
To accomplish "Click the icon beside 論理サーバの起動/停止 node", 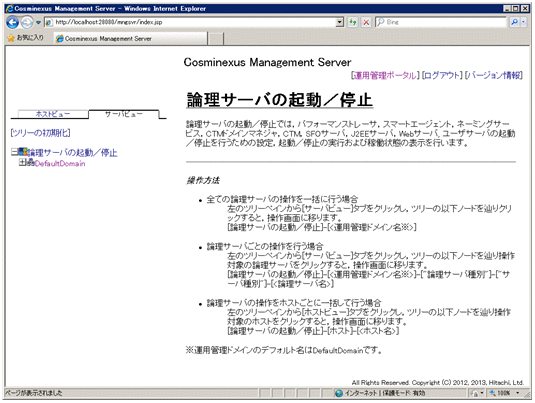I will (x=23, y=152).
